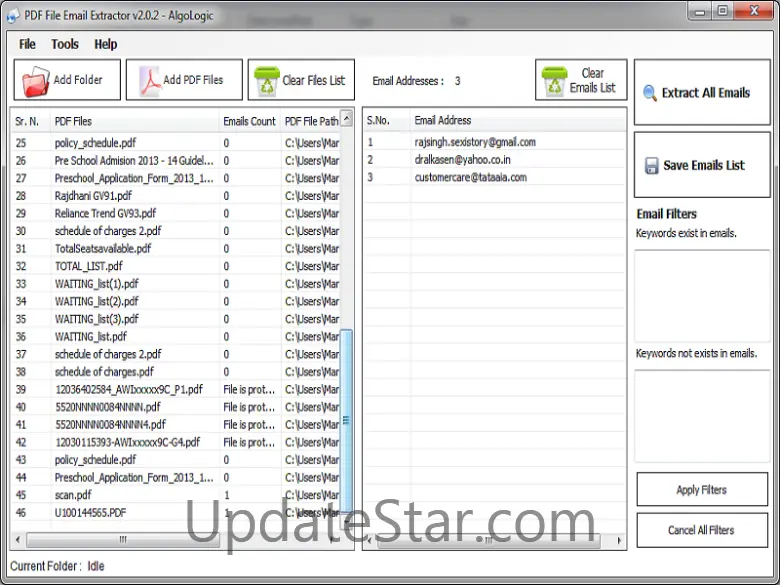Open the File menu
The image size is (780, 585).
pyautogui.click(x=27, y=44)
